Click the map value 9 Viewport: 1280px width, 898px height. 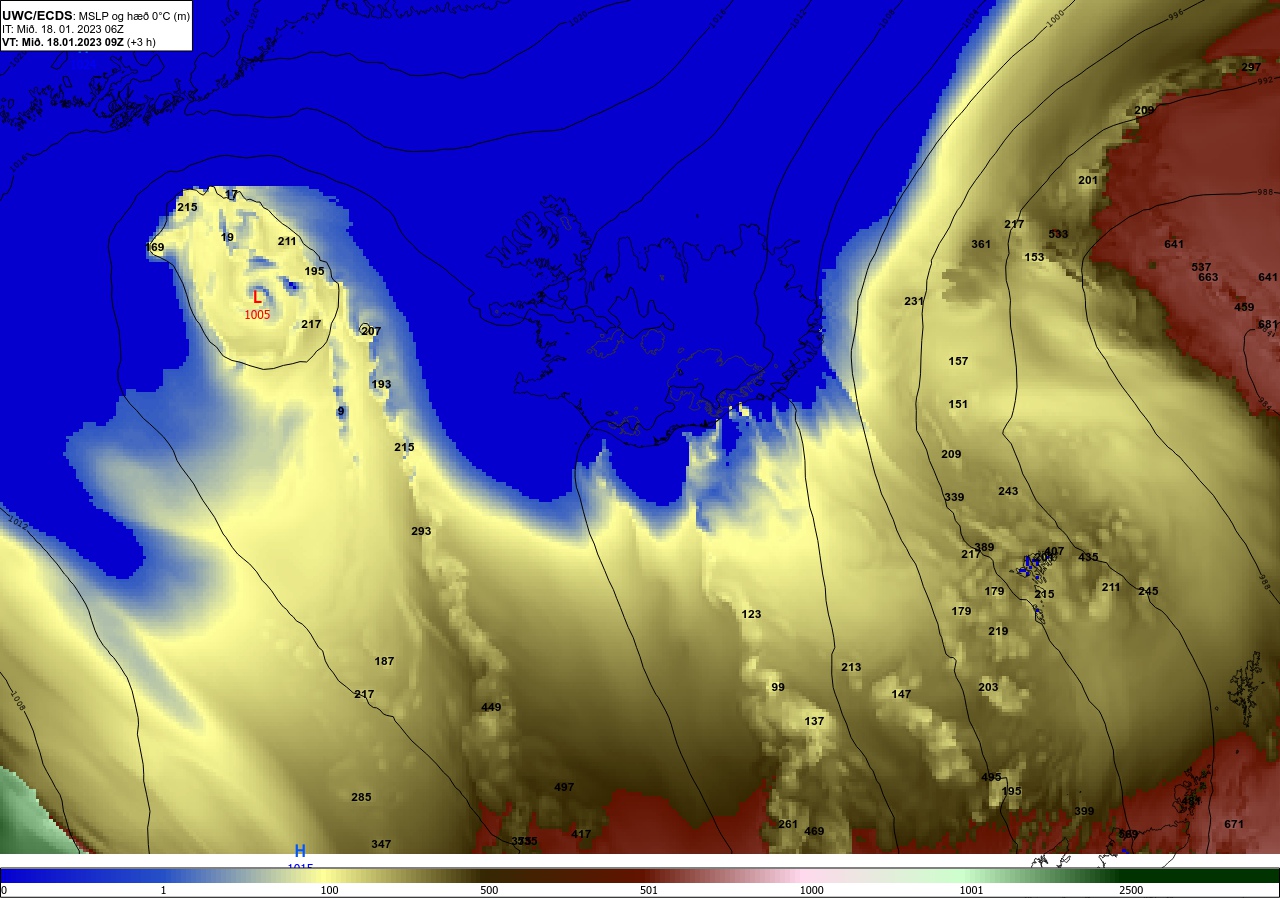click(341, 411)
